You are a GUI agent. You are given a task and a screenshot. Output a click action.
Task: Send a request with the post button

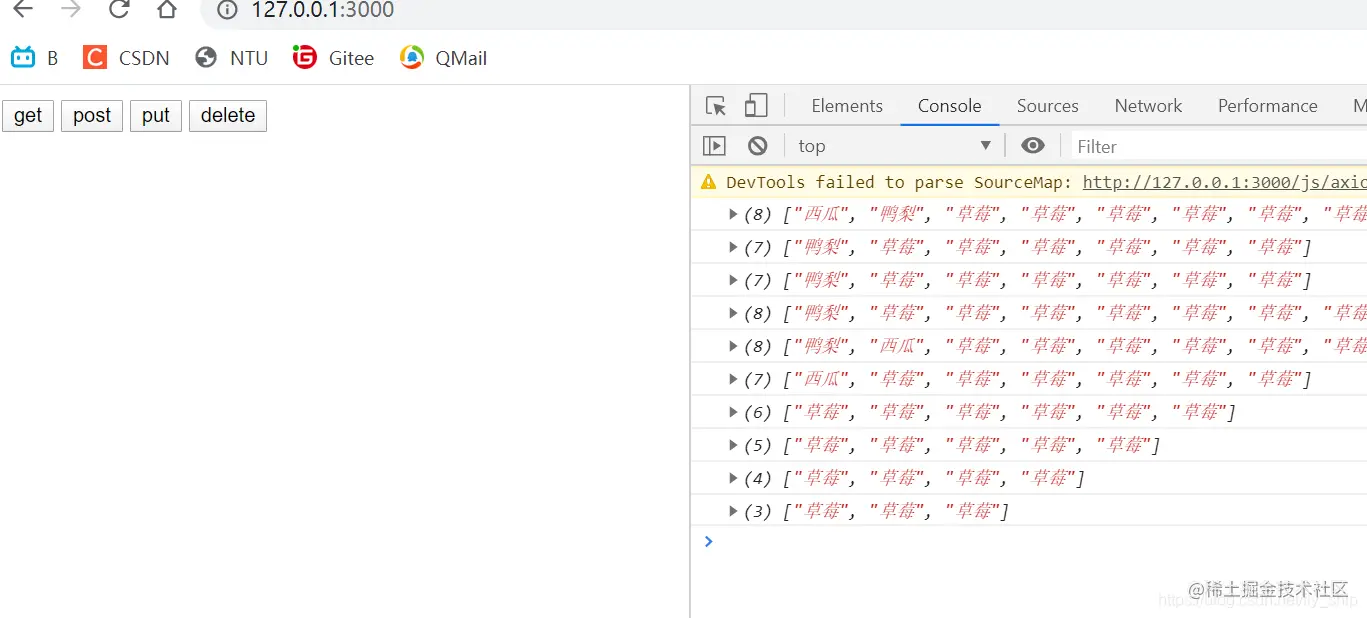pos(92,116)
